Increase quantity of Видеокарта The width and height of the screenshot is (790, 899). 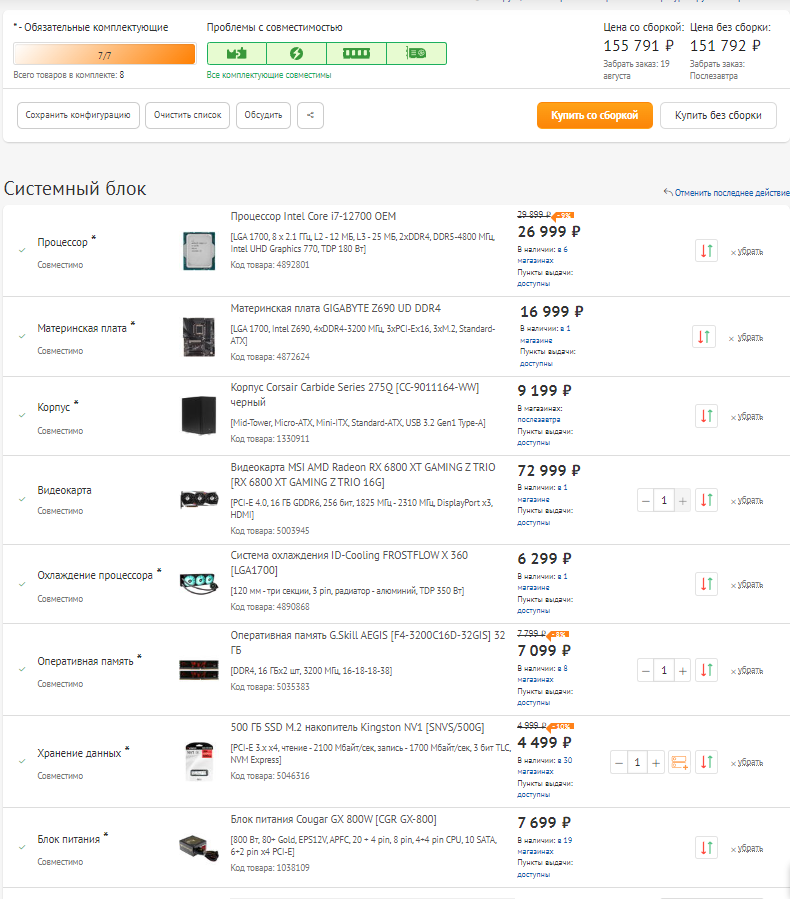[682, 501]
